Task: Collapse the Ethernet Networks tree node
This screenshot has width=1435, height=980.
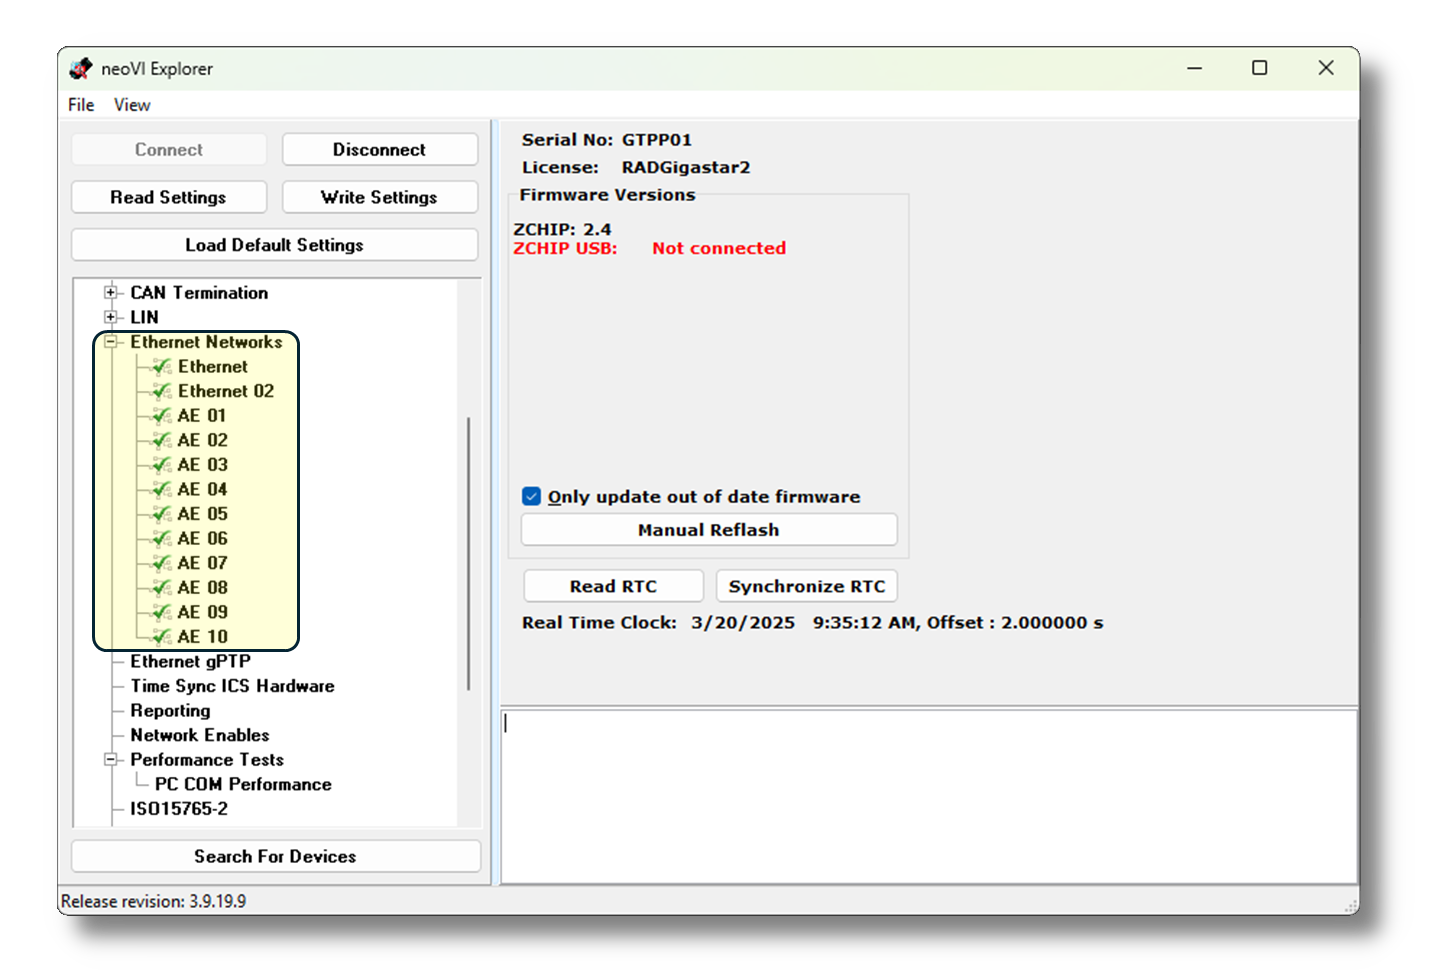Action: 111,342
